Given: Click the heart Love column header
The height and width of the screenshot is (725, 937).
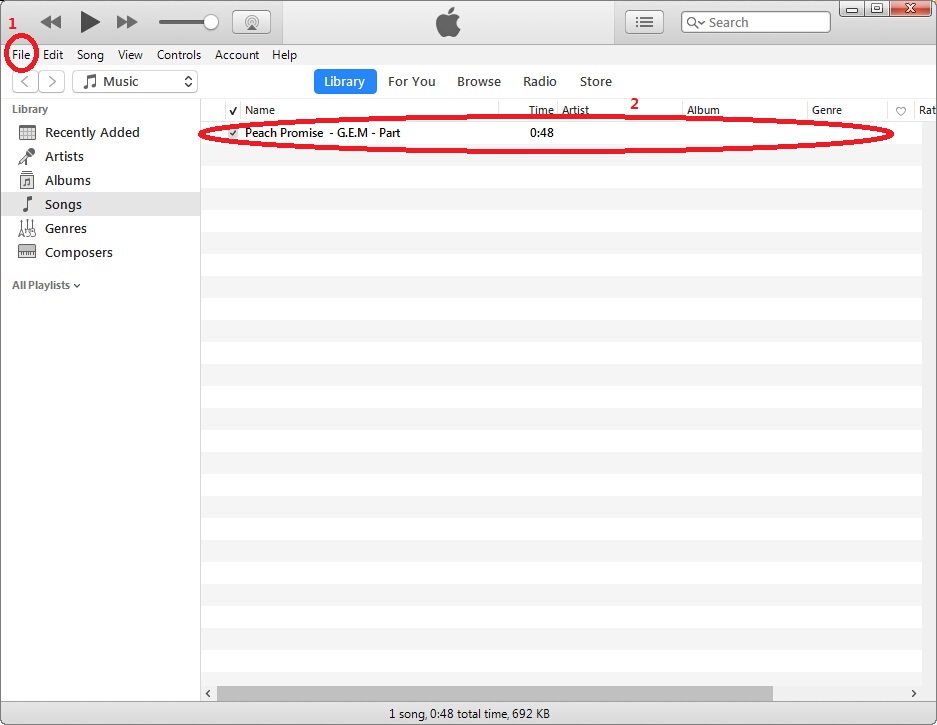Looking at the screenshot, I should point(901,111).
